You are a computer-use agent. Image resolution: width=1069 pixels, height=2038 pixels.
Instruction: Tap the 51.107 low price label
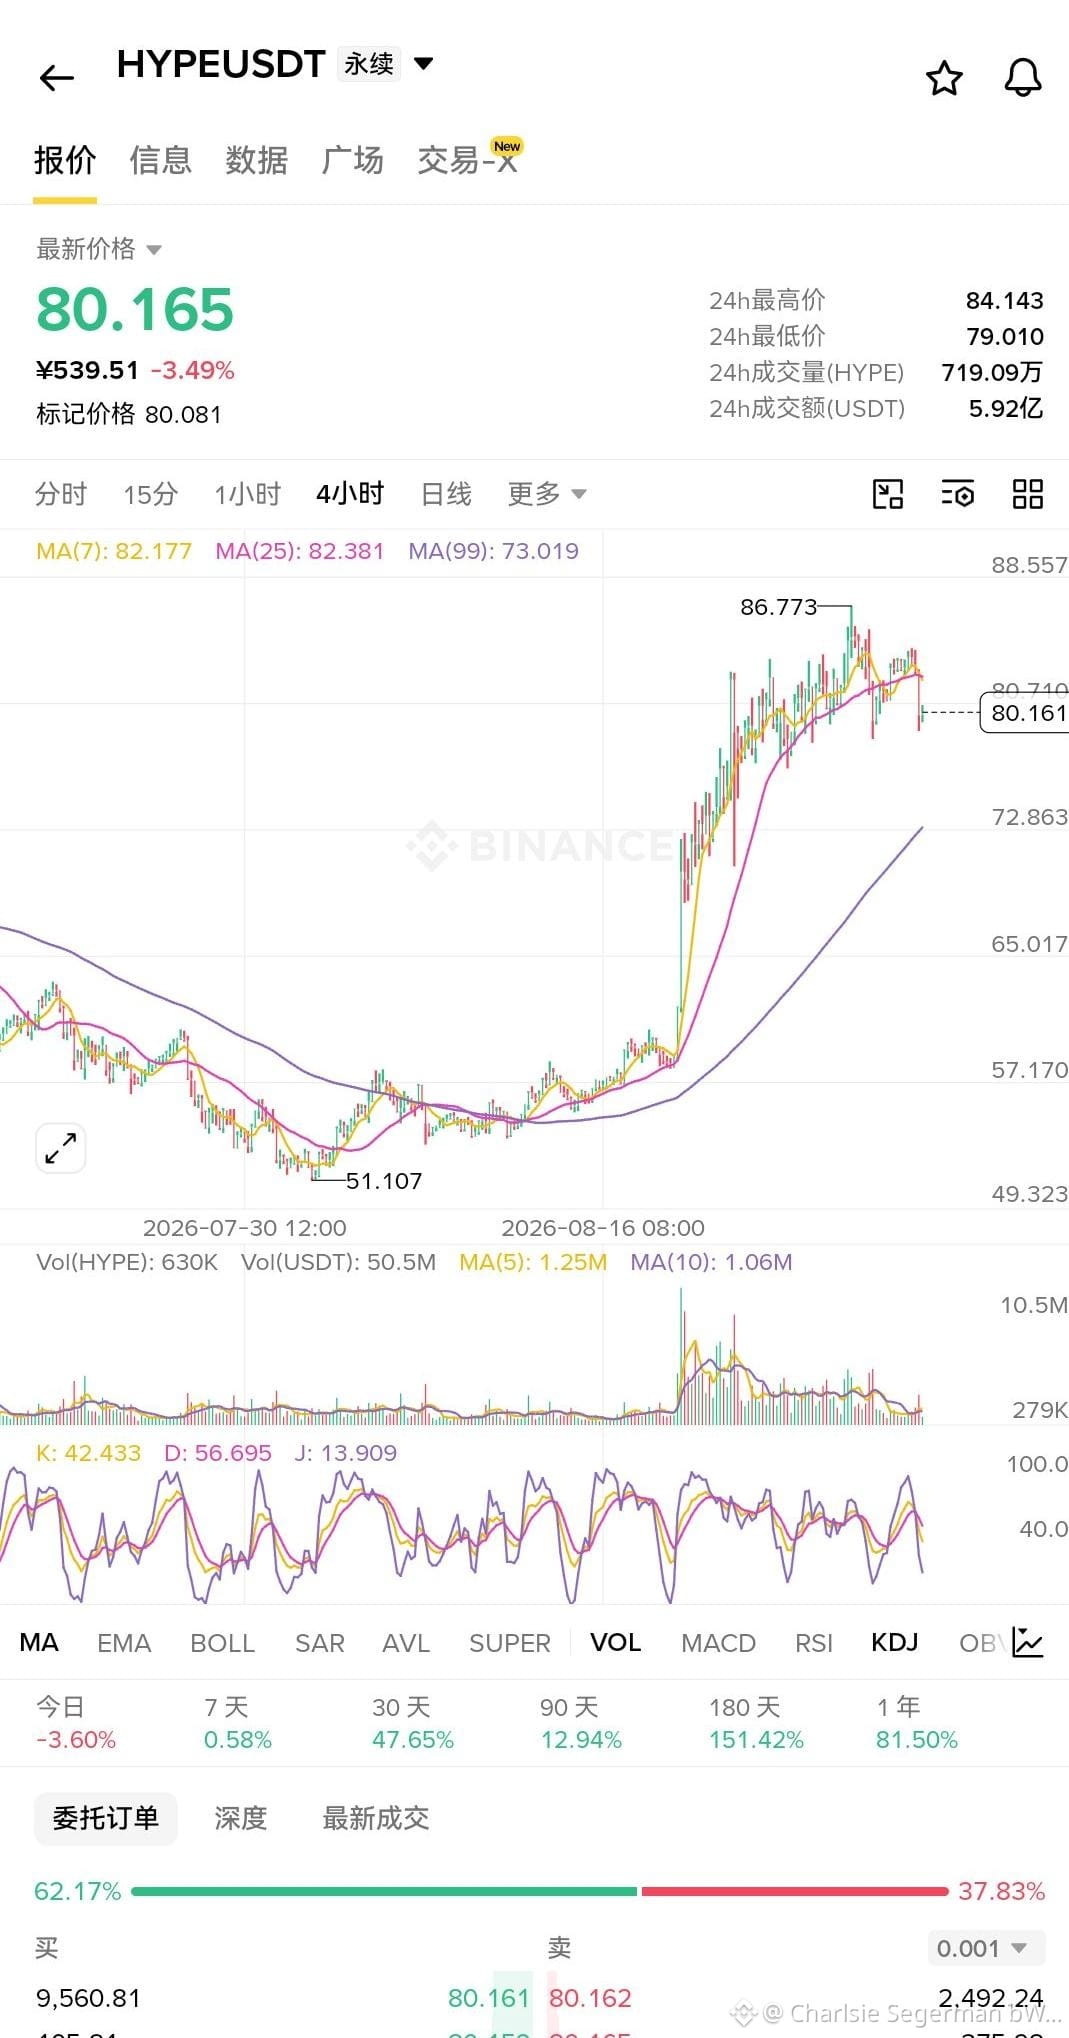click(384, 1181)
